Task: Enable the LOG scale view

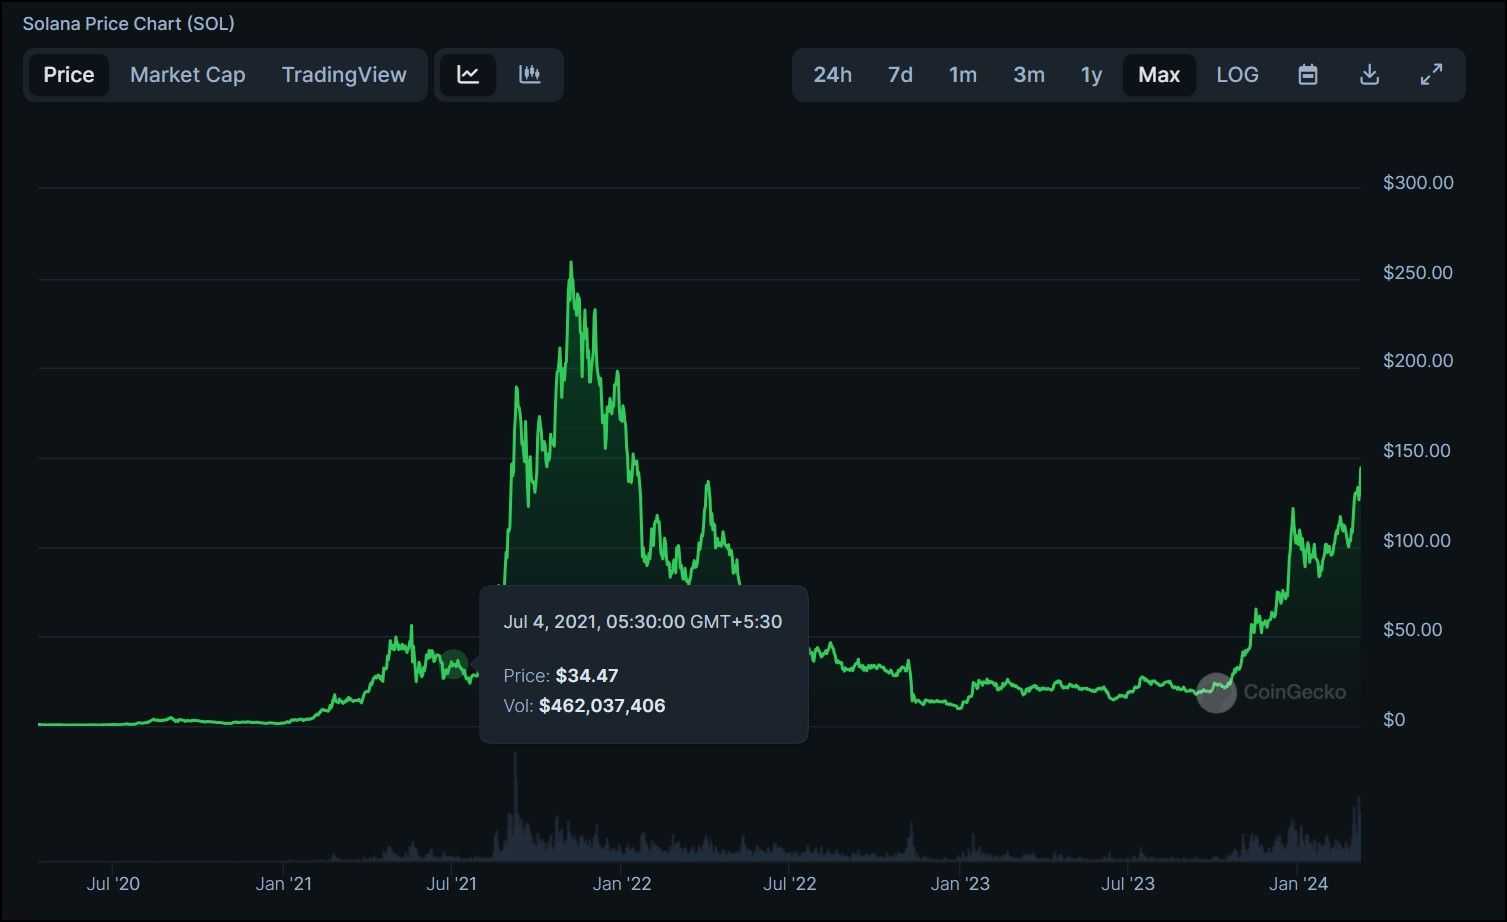Action: pyautogui.click(x=1237, y=74)
